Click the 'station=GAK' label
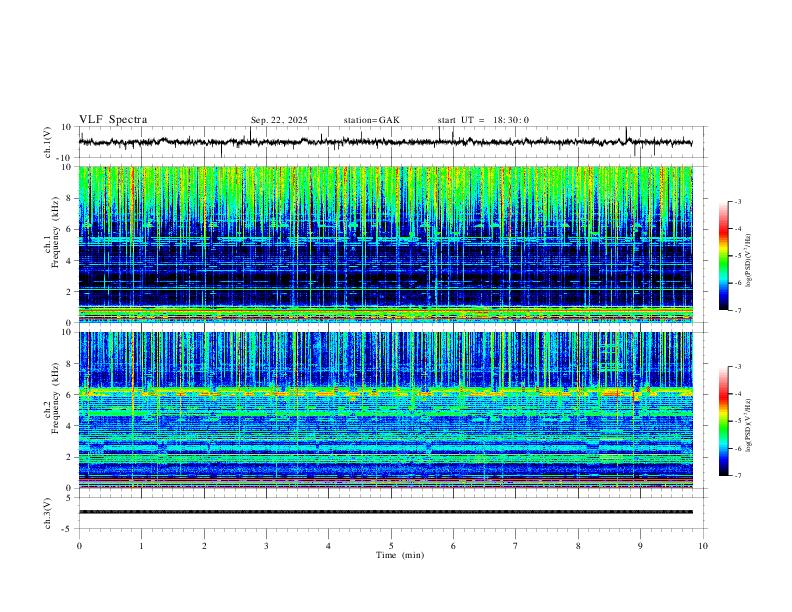The image size is (792, 612). [371, 120]
